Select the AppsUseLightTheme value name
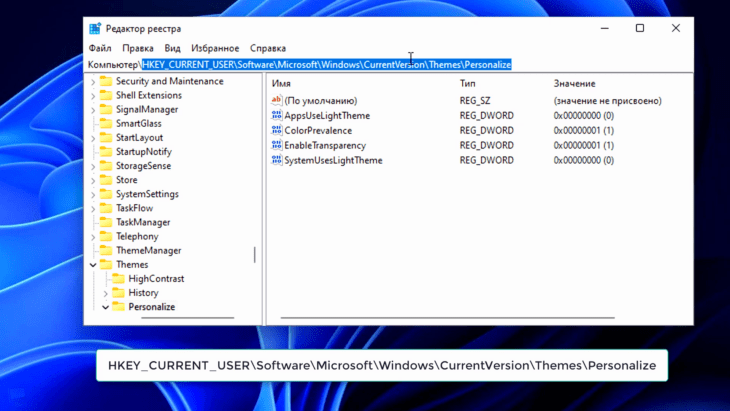 pyautogui.click(x=327, y=115)
